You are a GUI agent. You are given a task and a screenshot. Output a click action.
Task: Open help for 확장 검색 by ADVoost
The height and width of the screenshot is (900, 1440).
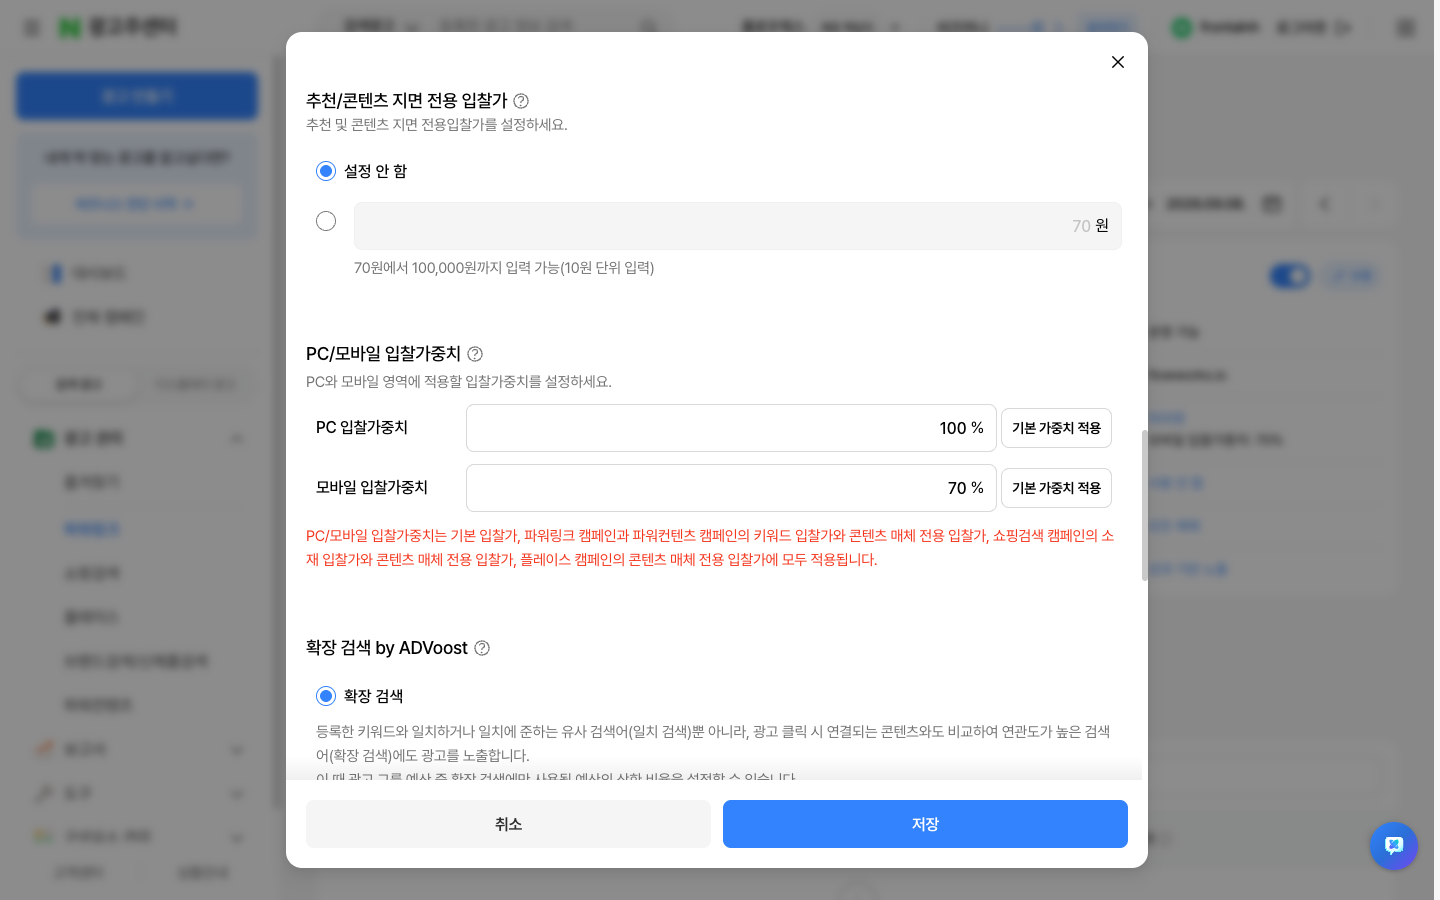[x=482, y=648]
